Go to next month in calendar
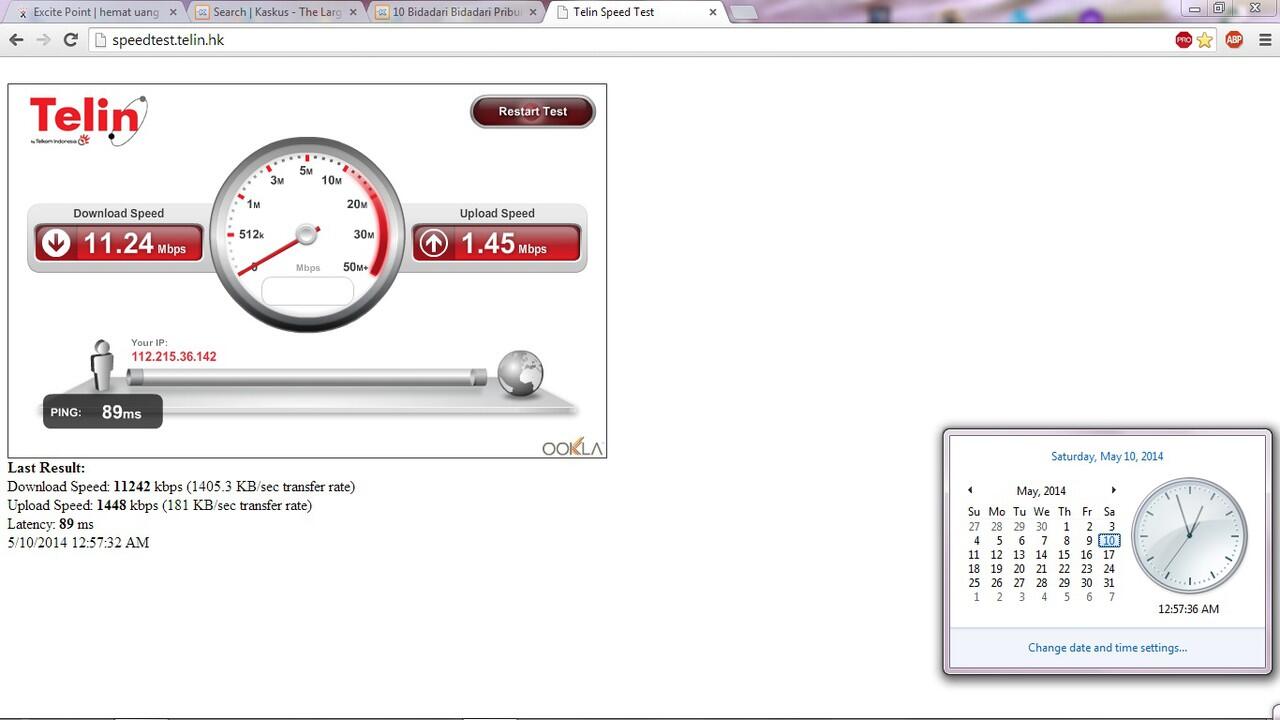Image resolution: width=1280 pixels, height=720 pixels. [x=1113, y=490]
